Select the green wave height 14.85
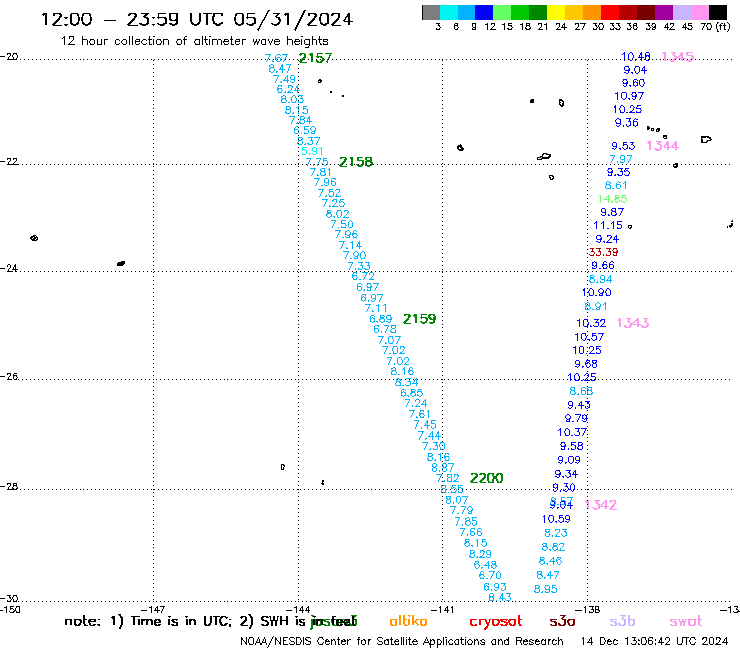 tap(612, 199)
